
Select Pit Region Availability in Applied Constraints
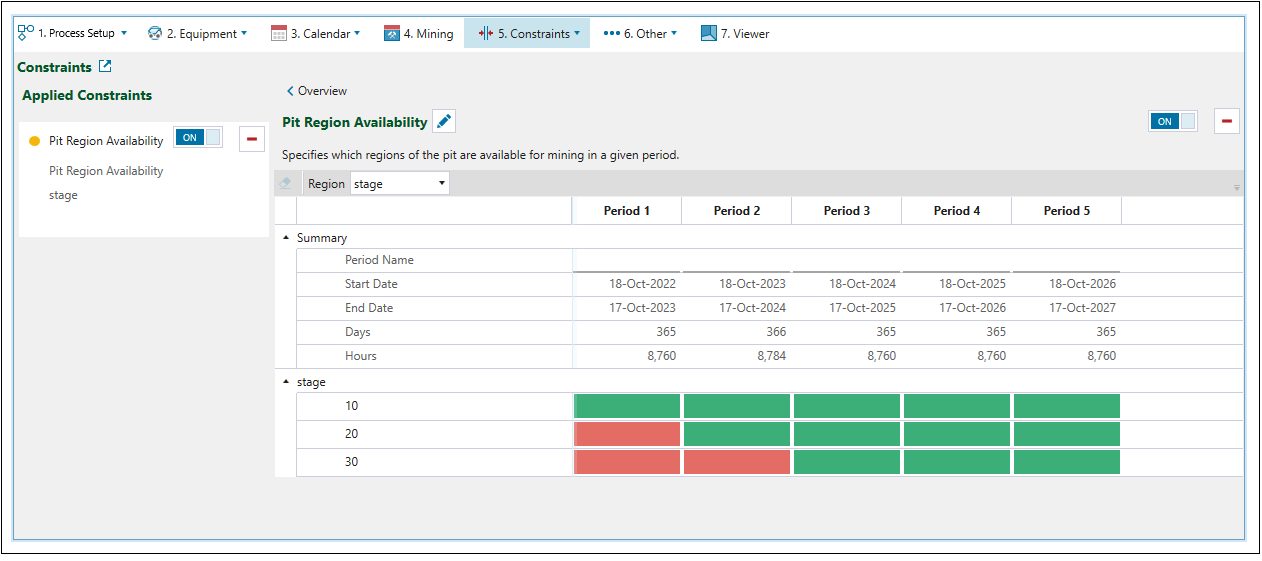(x=105, y=141)
